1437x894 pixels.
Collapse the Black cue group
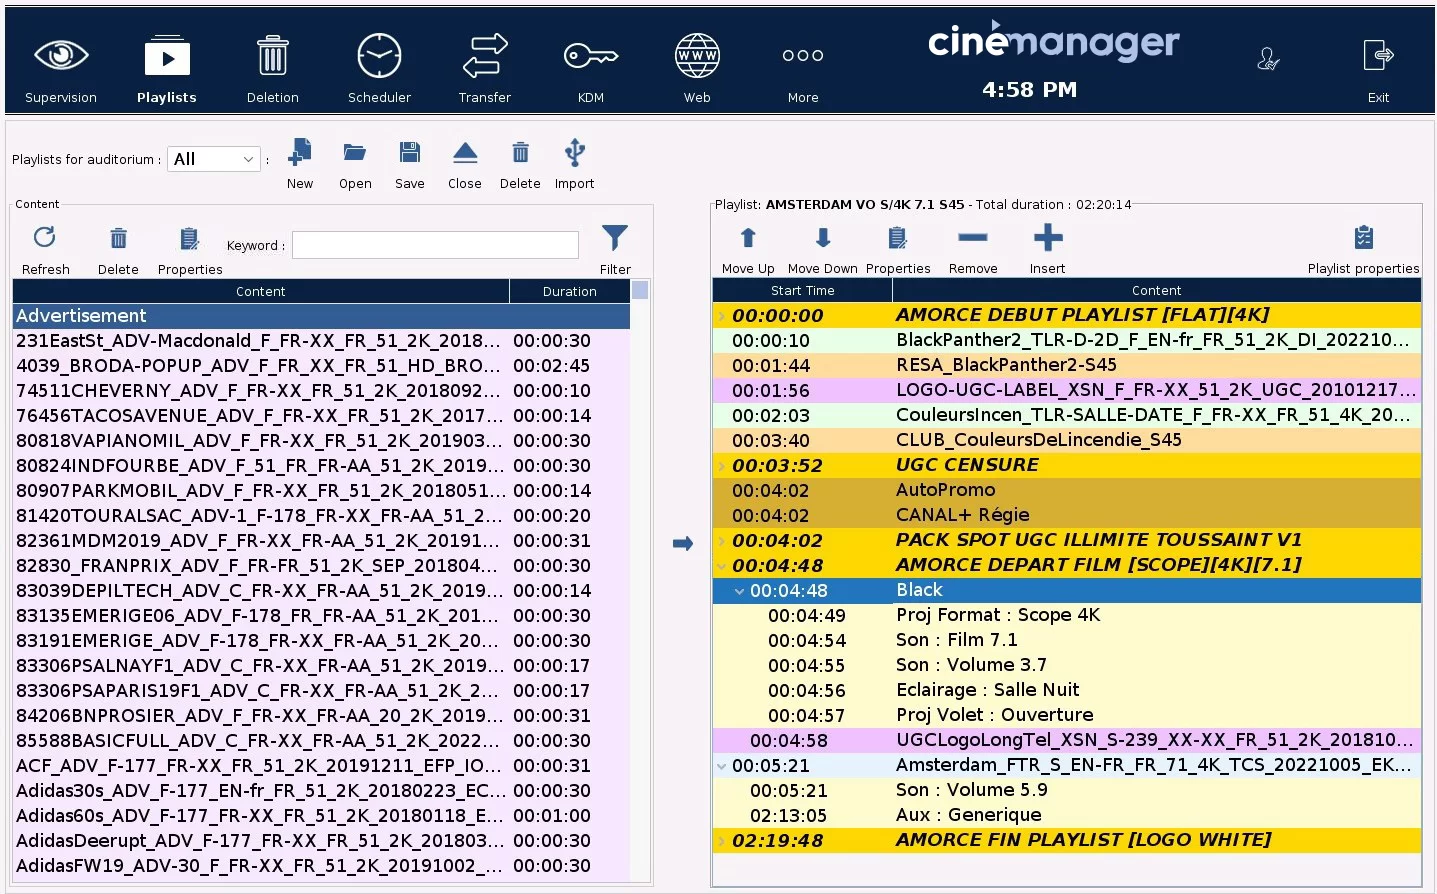click(739, 591)
